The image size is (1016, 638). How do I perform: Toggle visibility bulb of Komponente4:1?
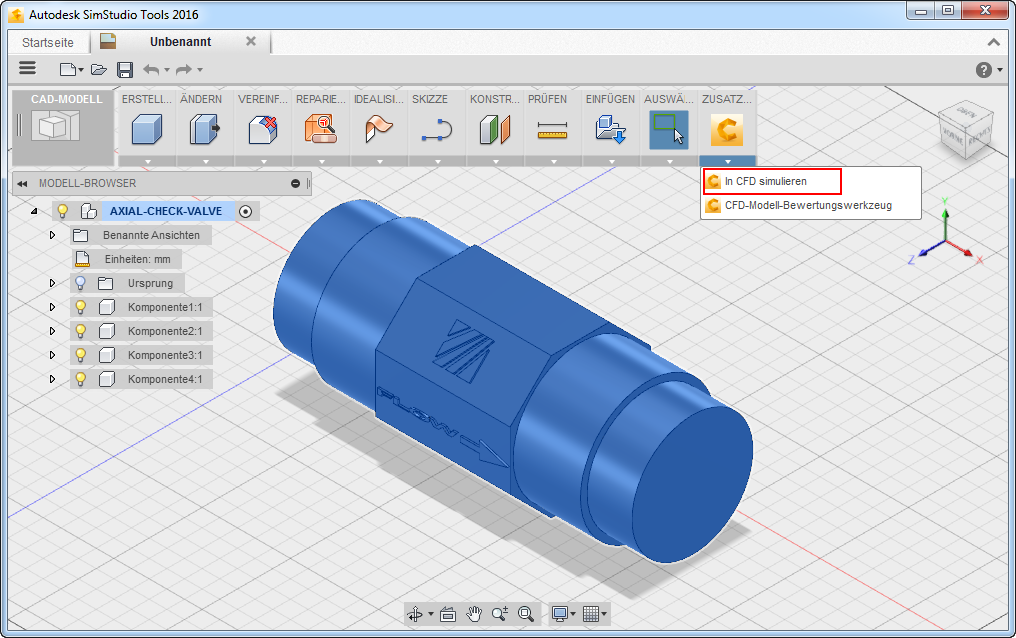(80, 379)
